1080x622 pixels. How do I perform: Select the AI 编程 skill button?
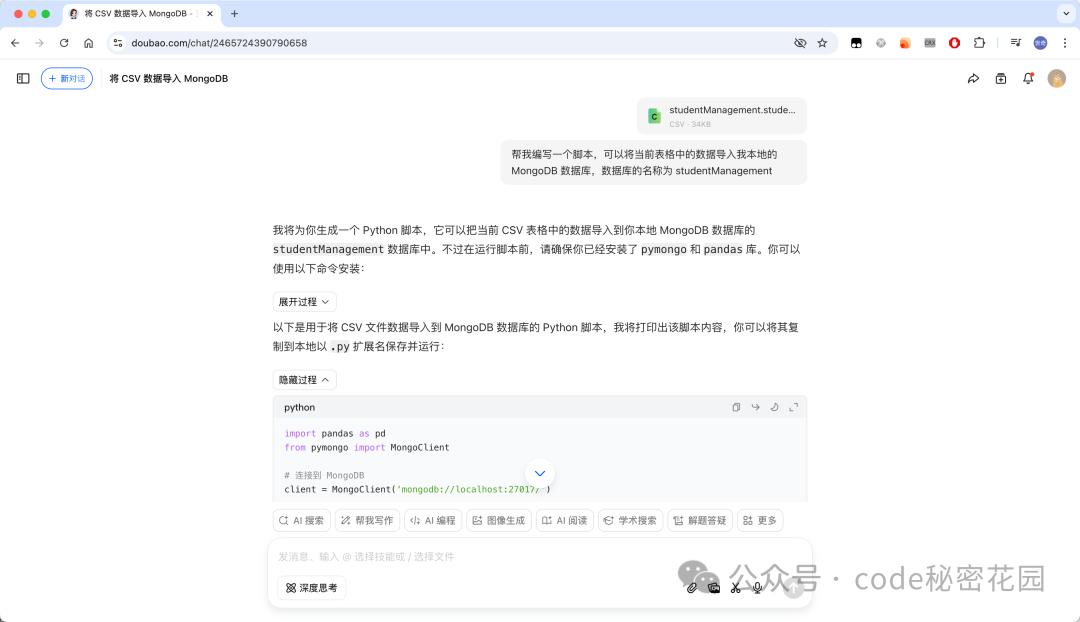433,520
